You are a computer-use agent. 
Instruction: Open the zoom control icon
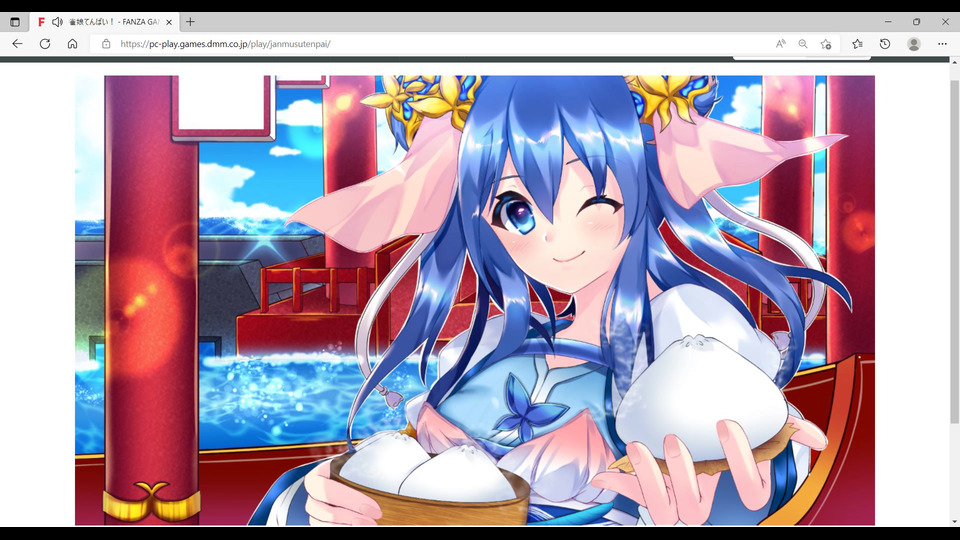click(803, 44)
